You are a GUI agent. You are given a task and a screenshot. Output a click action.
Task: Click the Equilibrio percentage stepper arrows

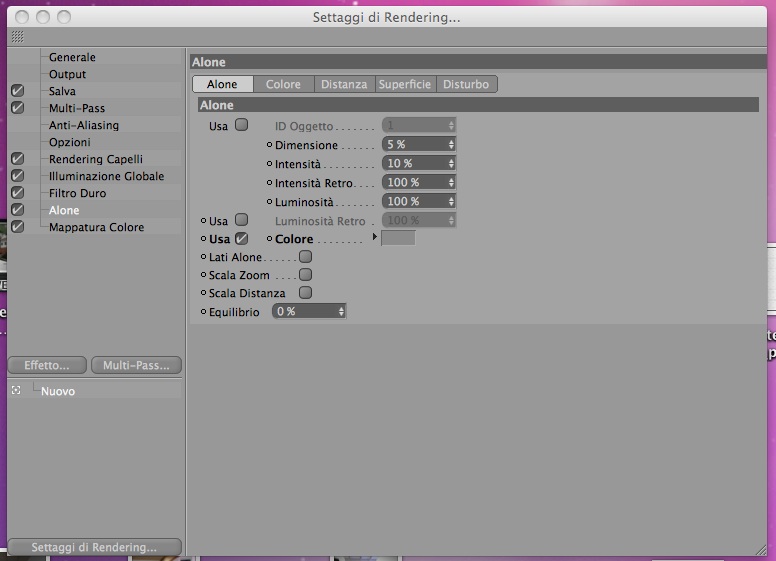[x=341, y=311]
